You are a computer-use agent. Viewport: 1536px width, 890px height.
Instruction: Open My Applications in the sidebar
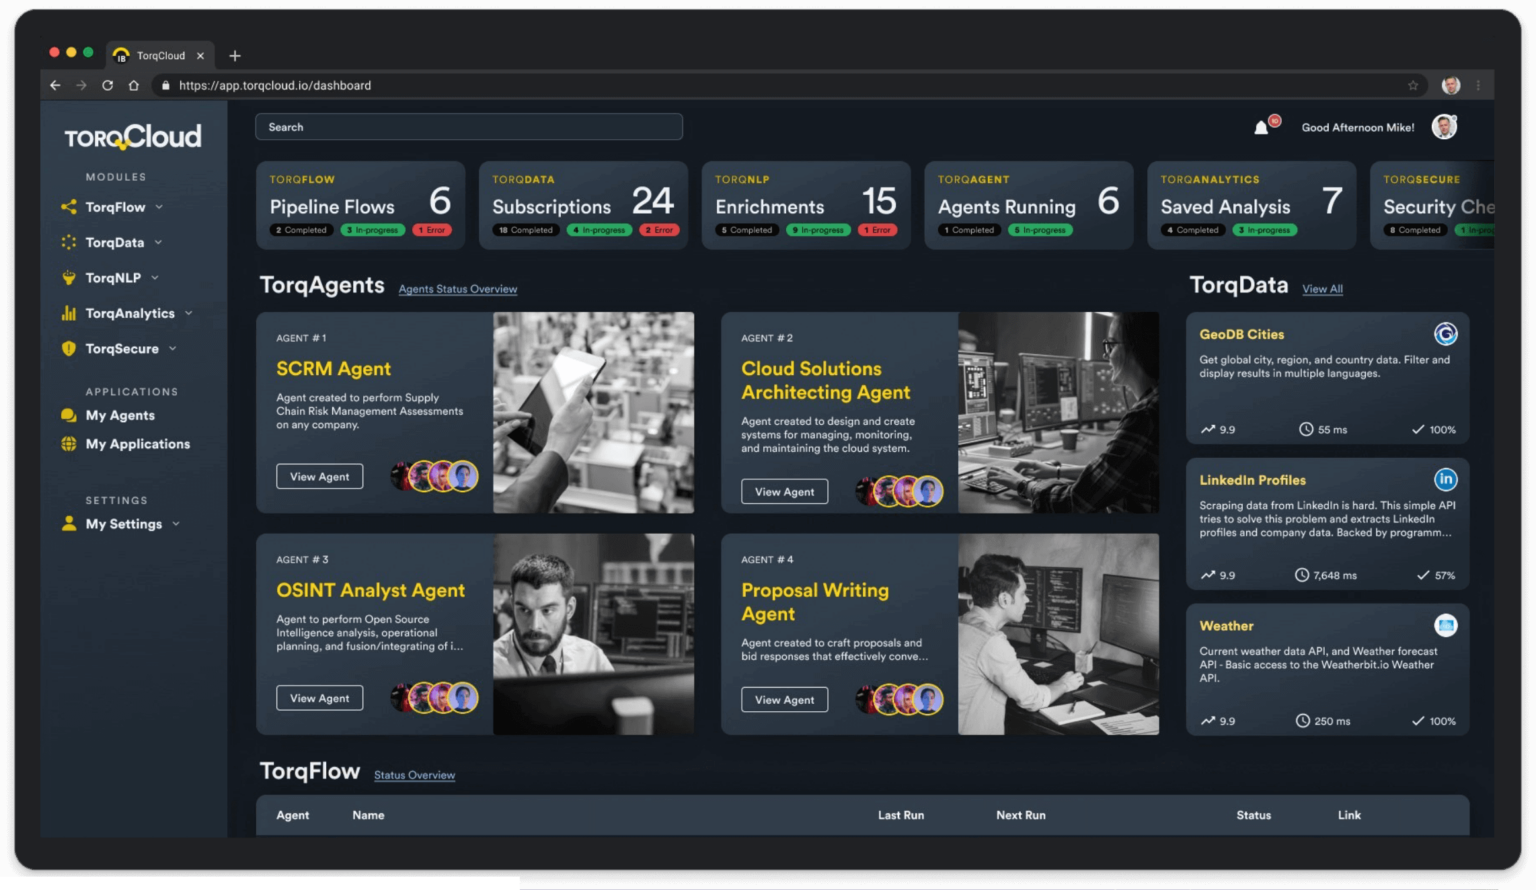(137, 444)
